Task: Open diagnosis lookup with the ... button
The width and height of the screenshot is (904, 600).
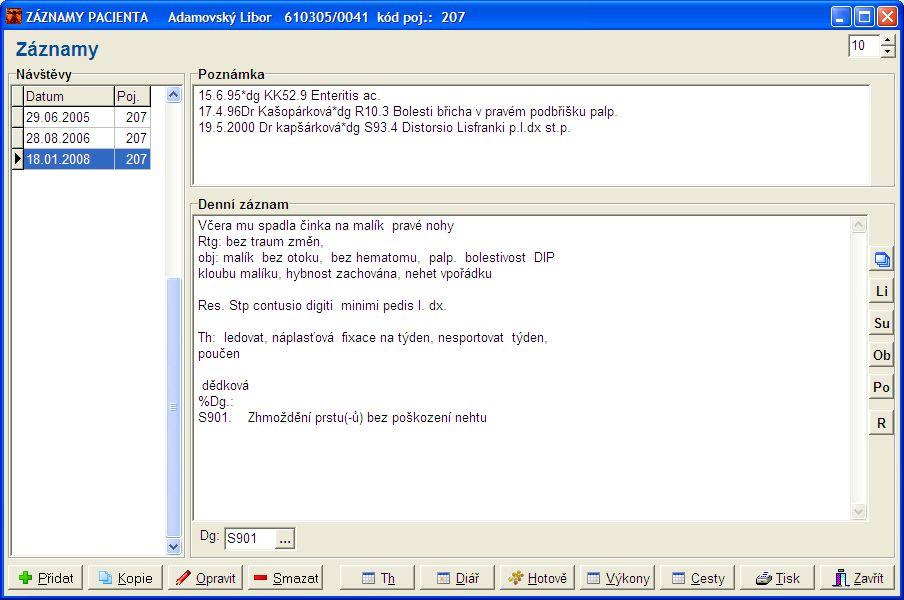Action: pos(285,539)
